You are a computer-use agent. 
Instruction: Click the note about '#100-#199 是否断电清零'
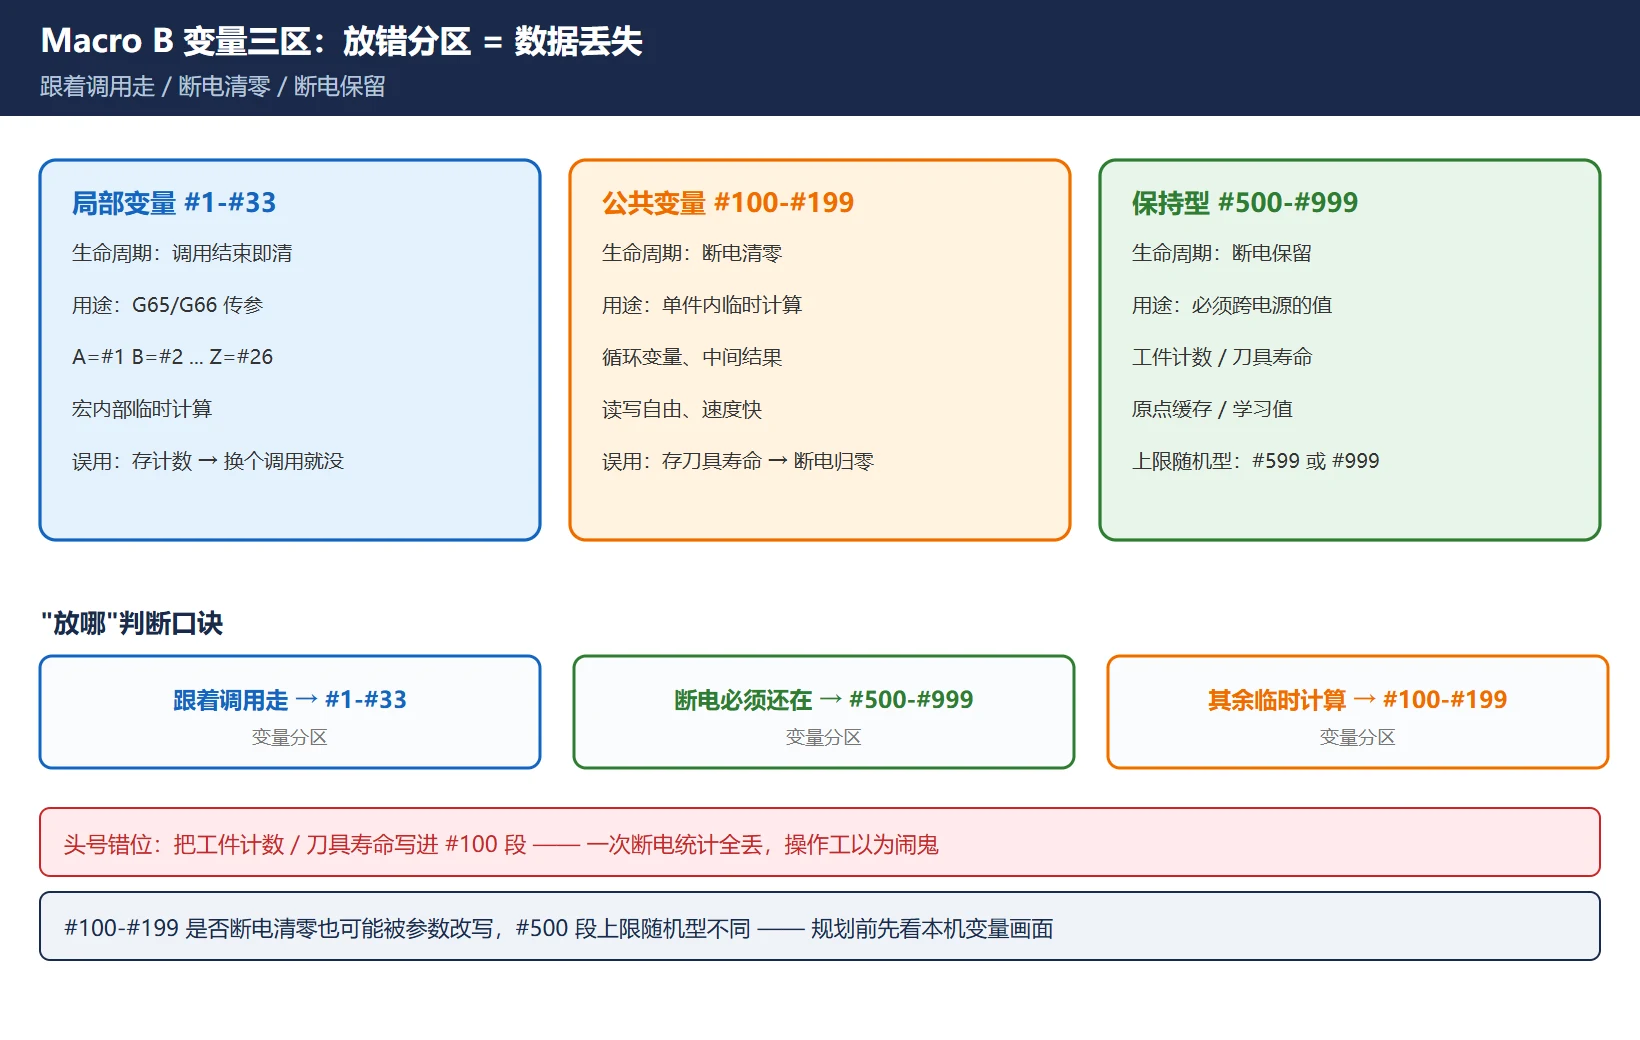tap(820, 926)
